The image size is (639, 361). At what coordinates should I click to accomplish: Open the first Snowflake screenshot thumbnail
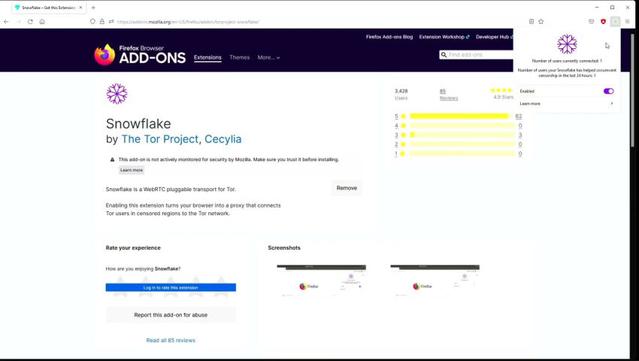pos(321,280)
